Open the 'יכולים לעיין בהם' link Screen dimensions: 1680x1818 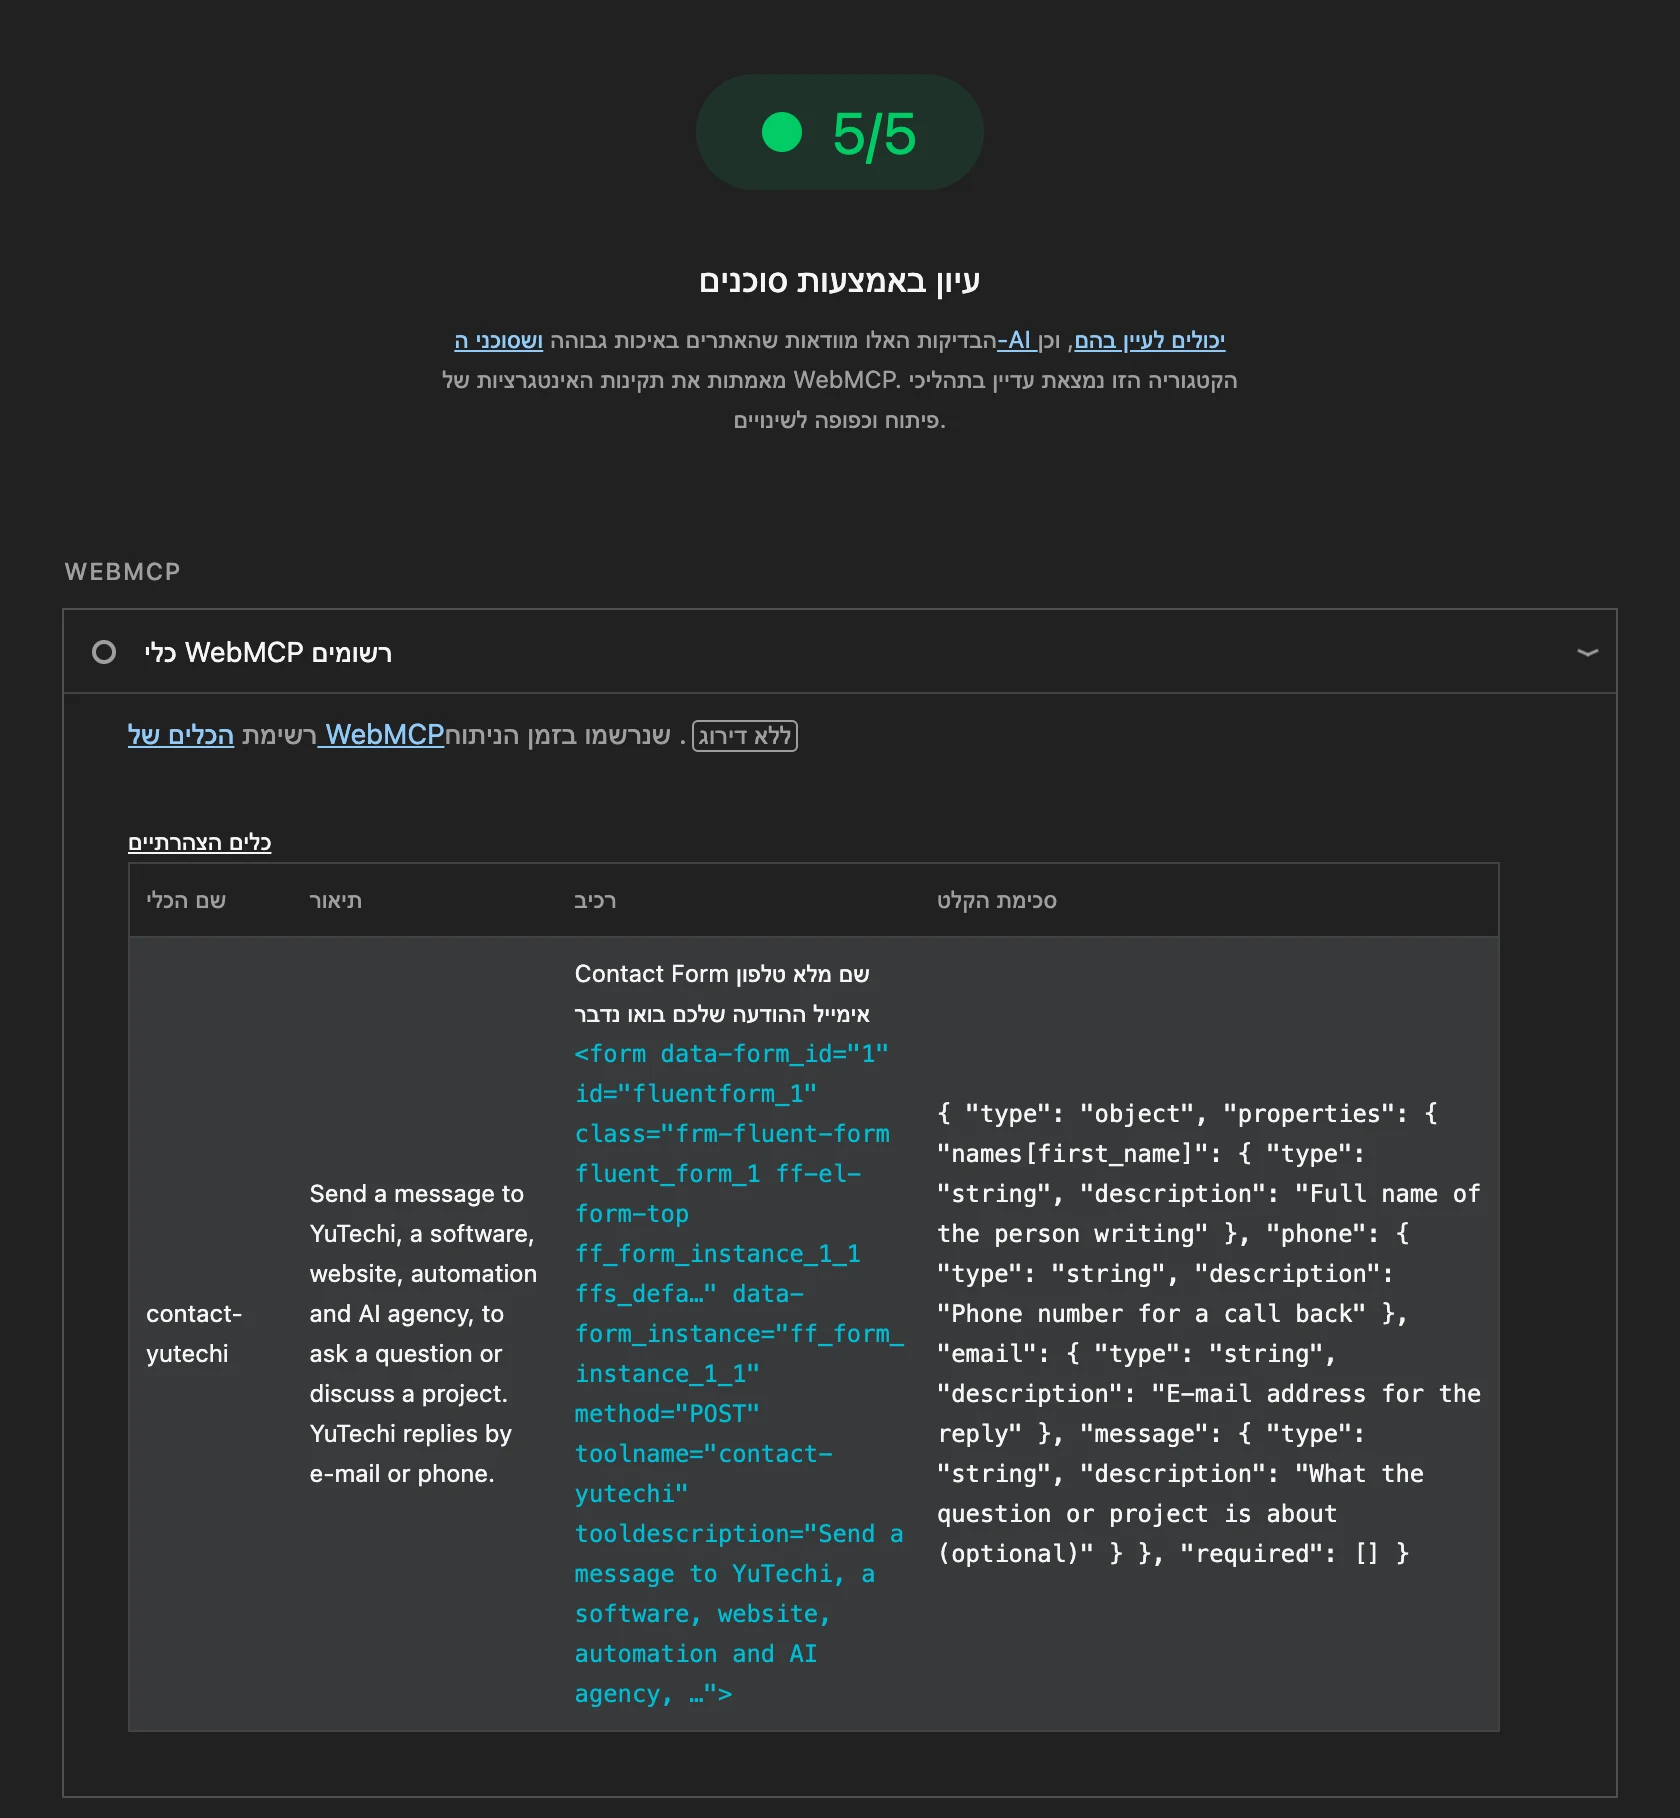[x=1150, y=340]
